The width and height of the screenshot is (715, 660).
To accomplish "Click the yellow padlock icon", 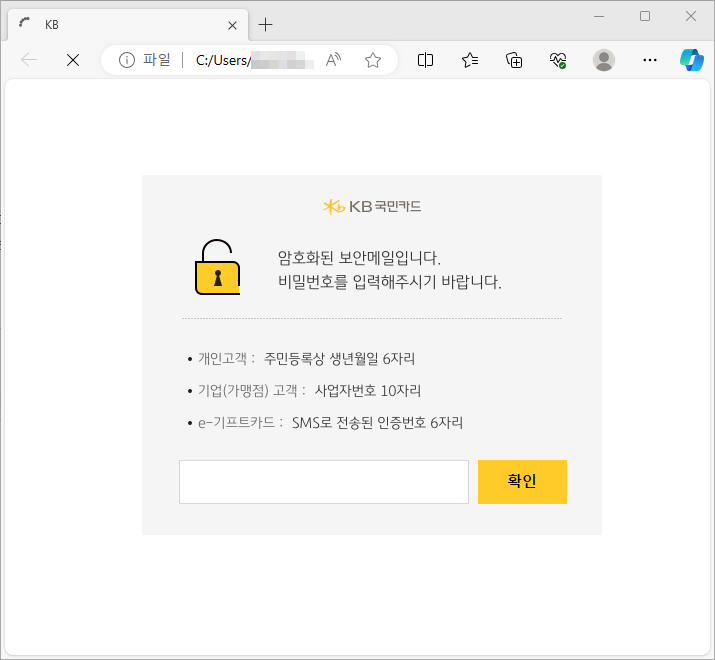I will [x=218, y=267].
